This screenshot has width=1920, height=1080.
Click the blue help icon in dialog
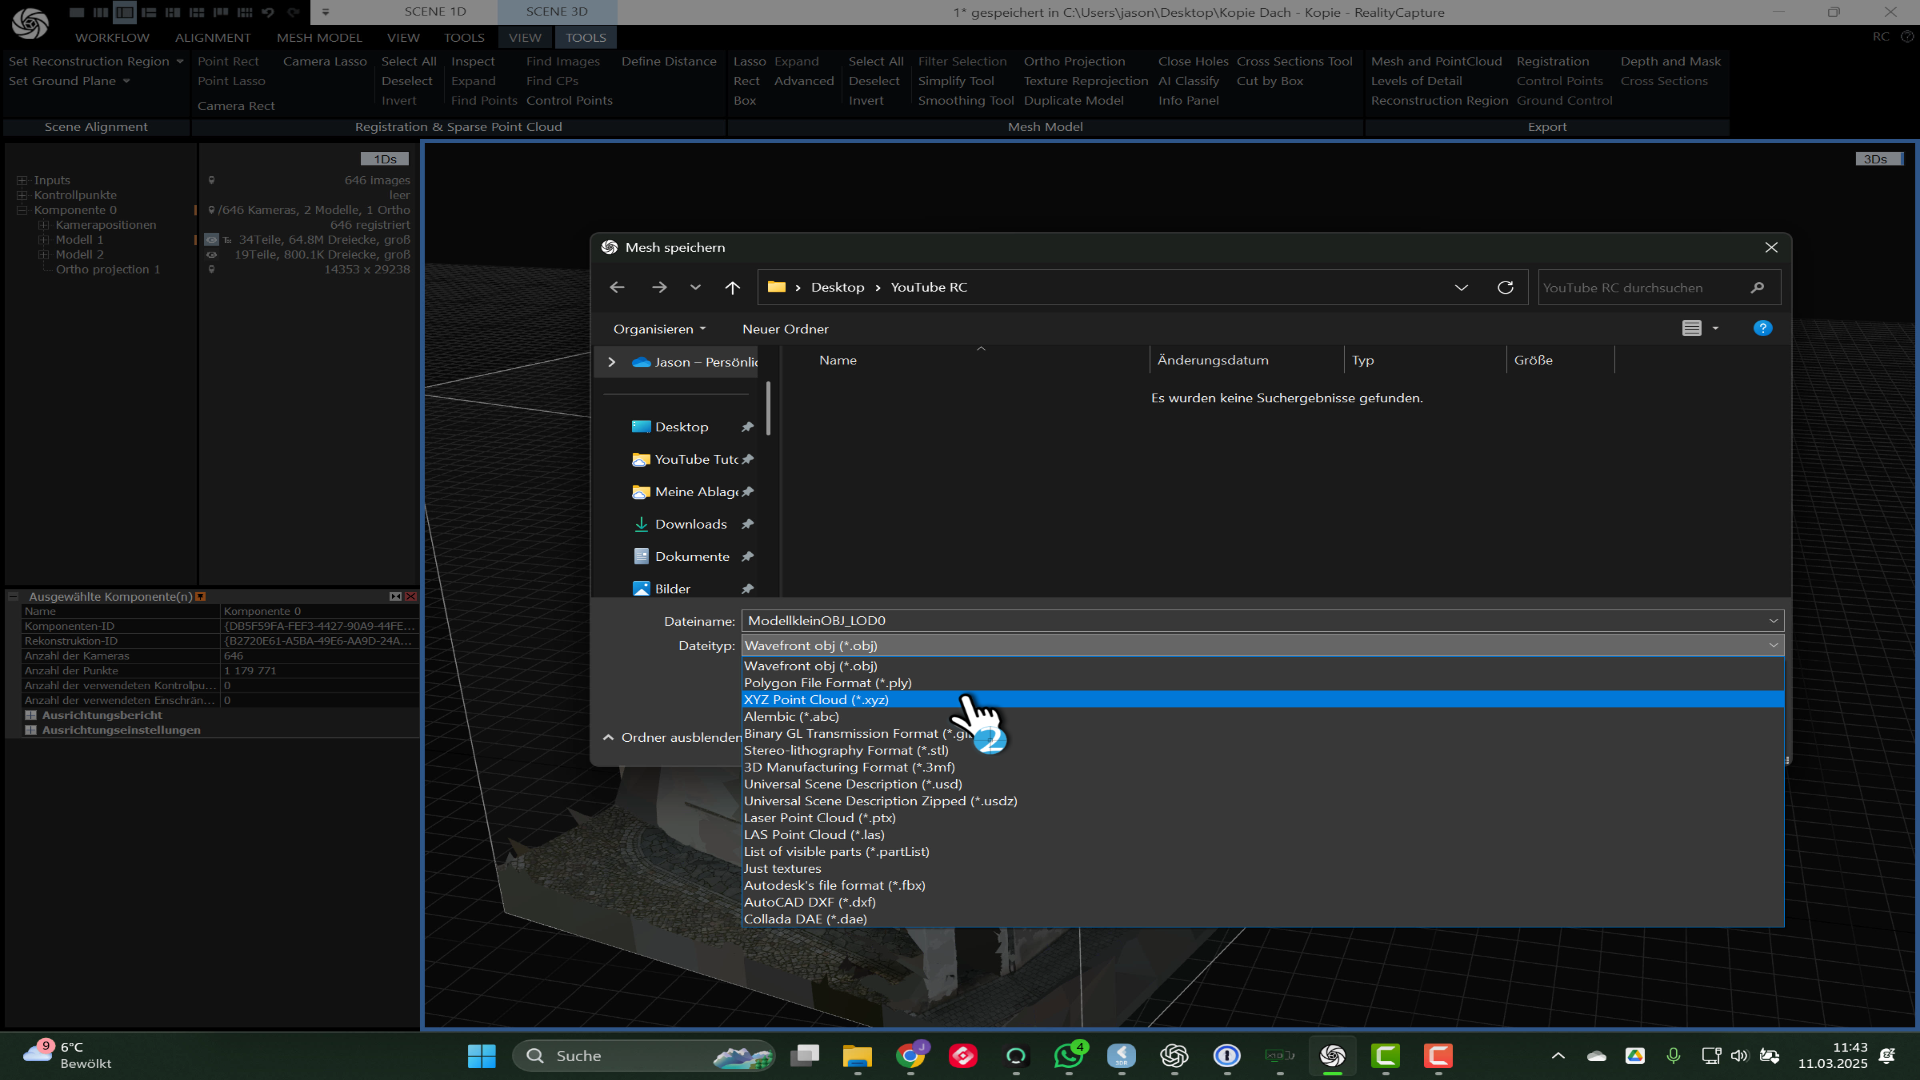pyautogui.click(x=1762, y=328)
